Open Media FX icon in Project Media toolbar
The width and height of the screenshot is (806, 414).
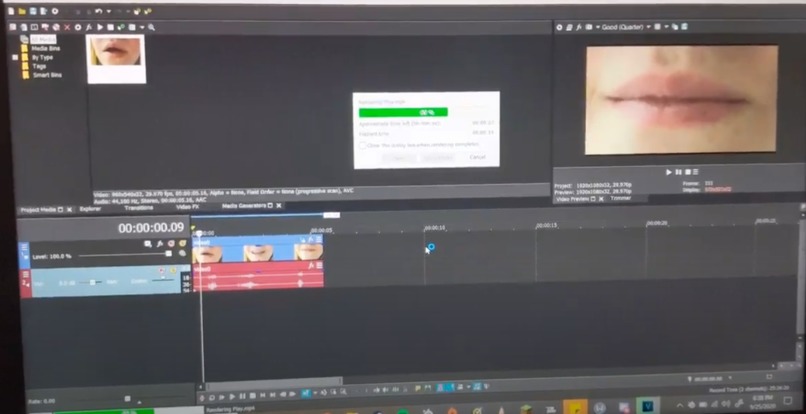pyautogui.click(x=89, y=27)
